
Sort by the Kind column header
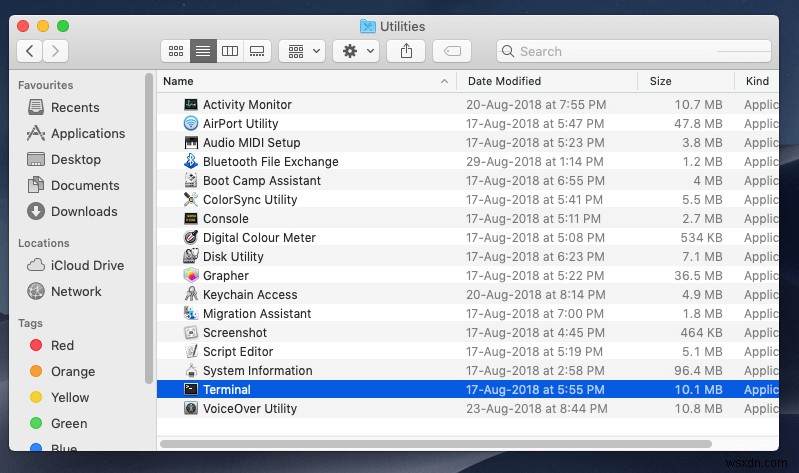click(757, 82)
